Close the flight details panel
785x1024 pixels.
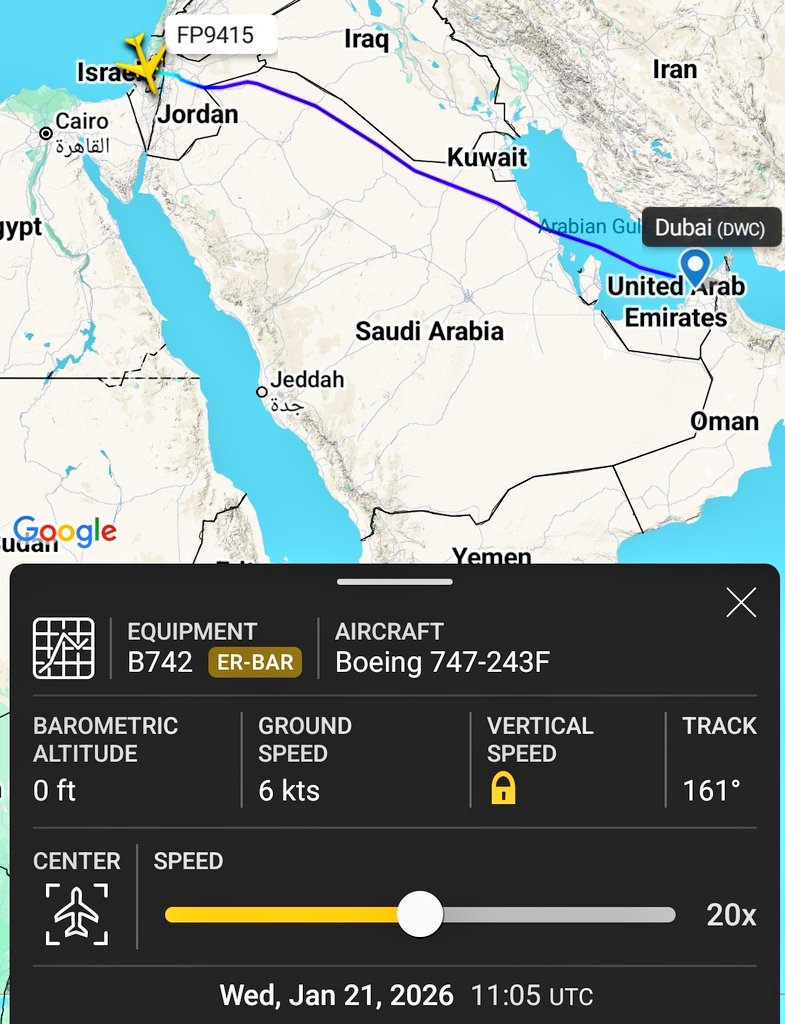click(x=741, y=603)
